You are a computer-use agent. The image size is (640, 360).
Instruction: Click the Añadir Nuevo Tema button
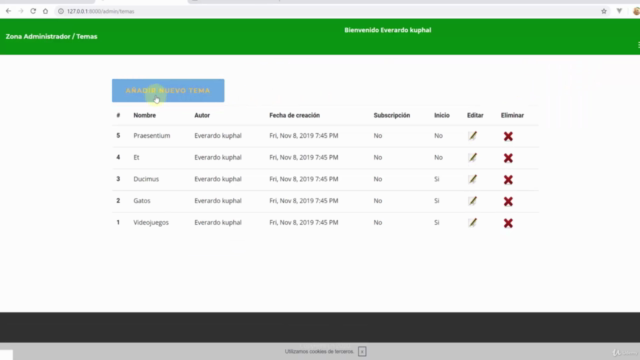click(x=168, y=91)
